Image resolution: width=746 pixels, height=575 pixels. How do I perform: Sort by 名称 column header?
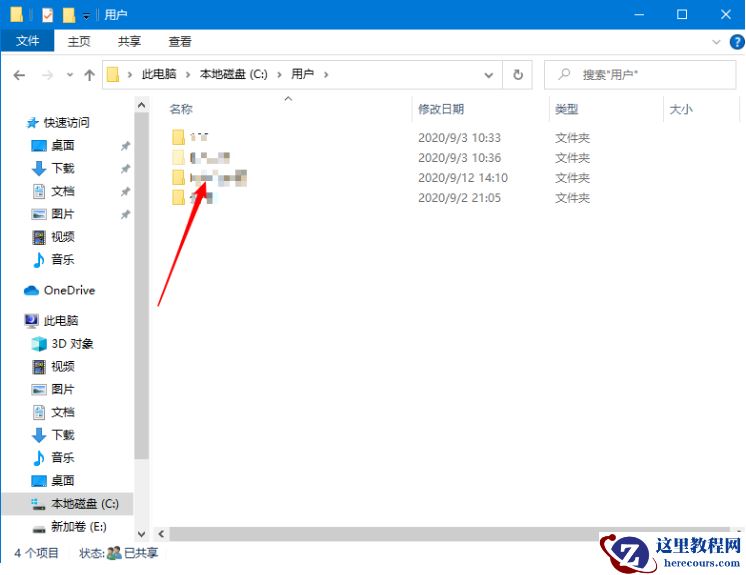pos(181,109)
